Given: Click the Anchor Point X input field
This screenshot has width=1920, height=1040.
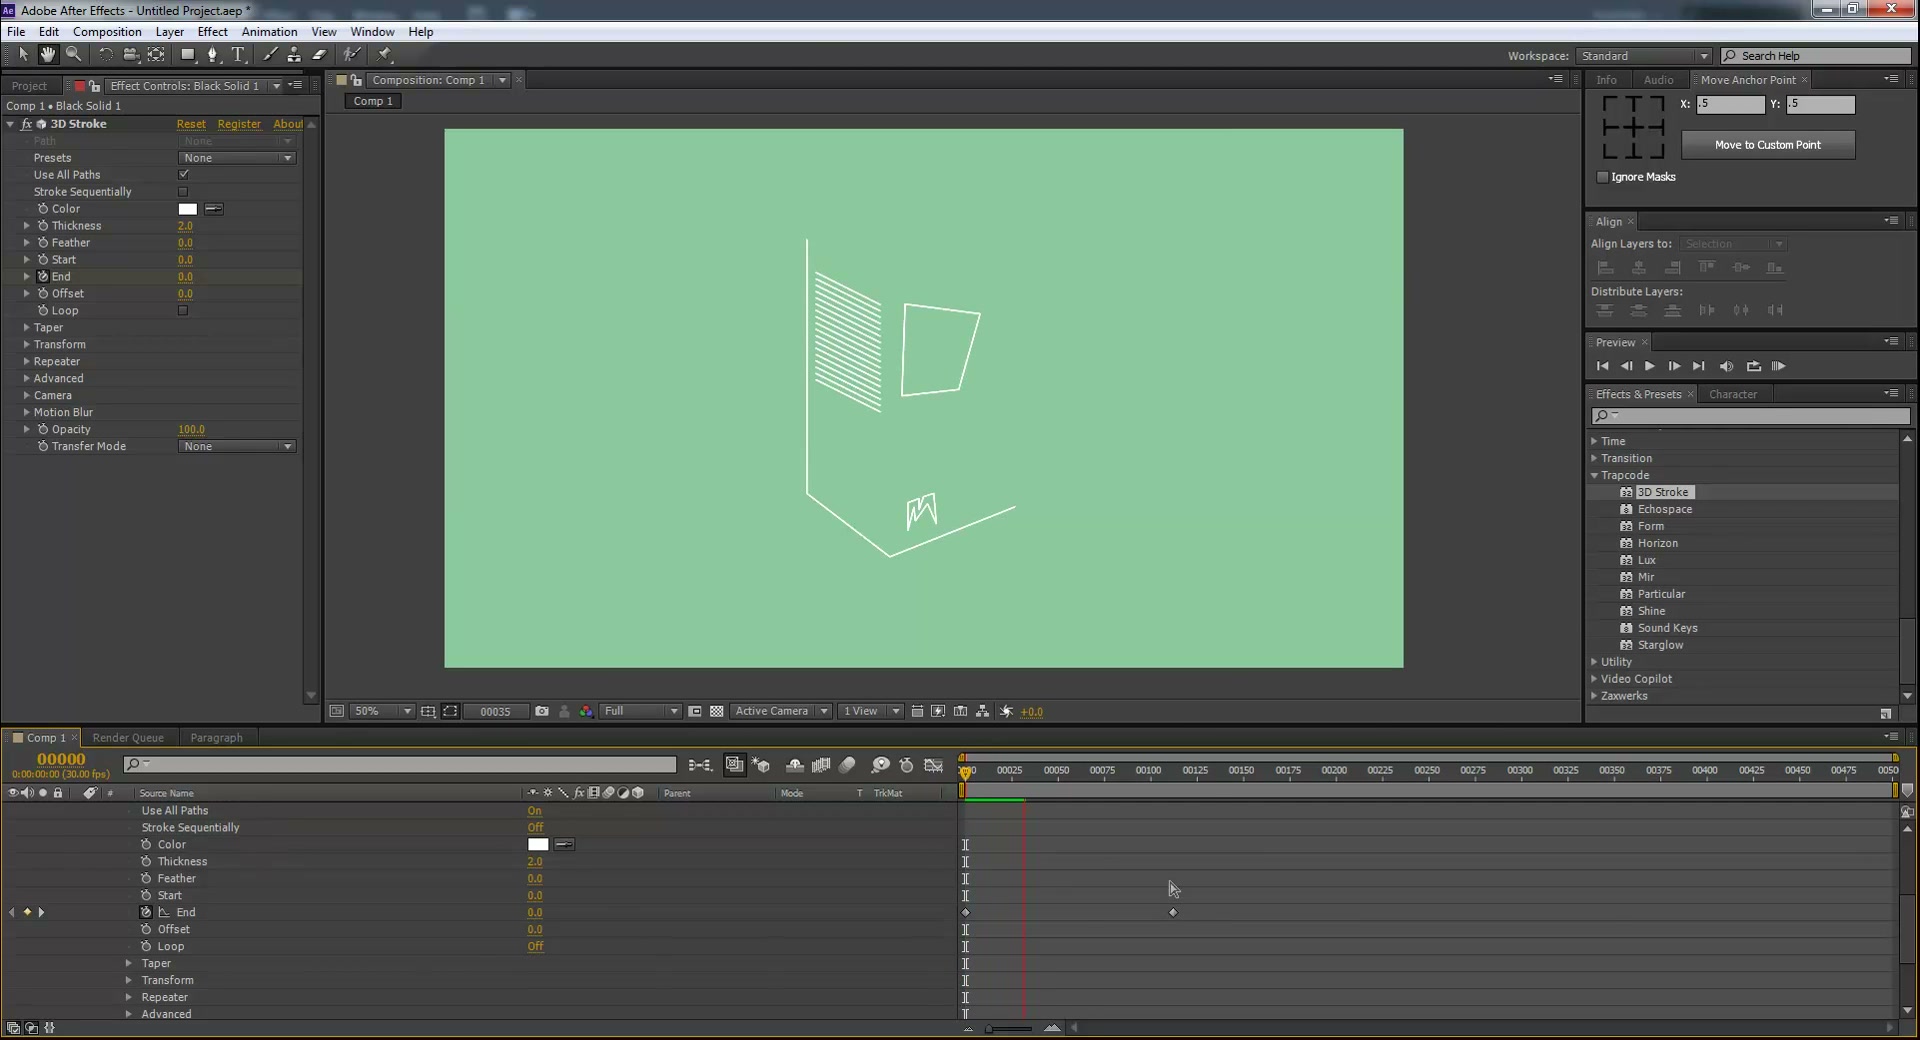Looking at the screenshot, I should 1731,104.
